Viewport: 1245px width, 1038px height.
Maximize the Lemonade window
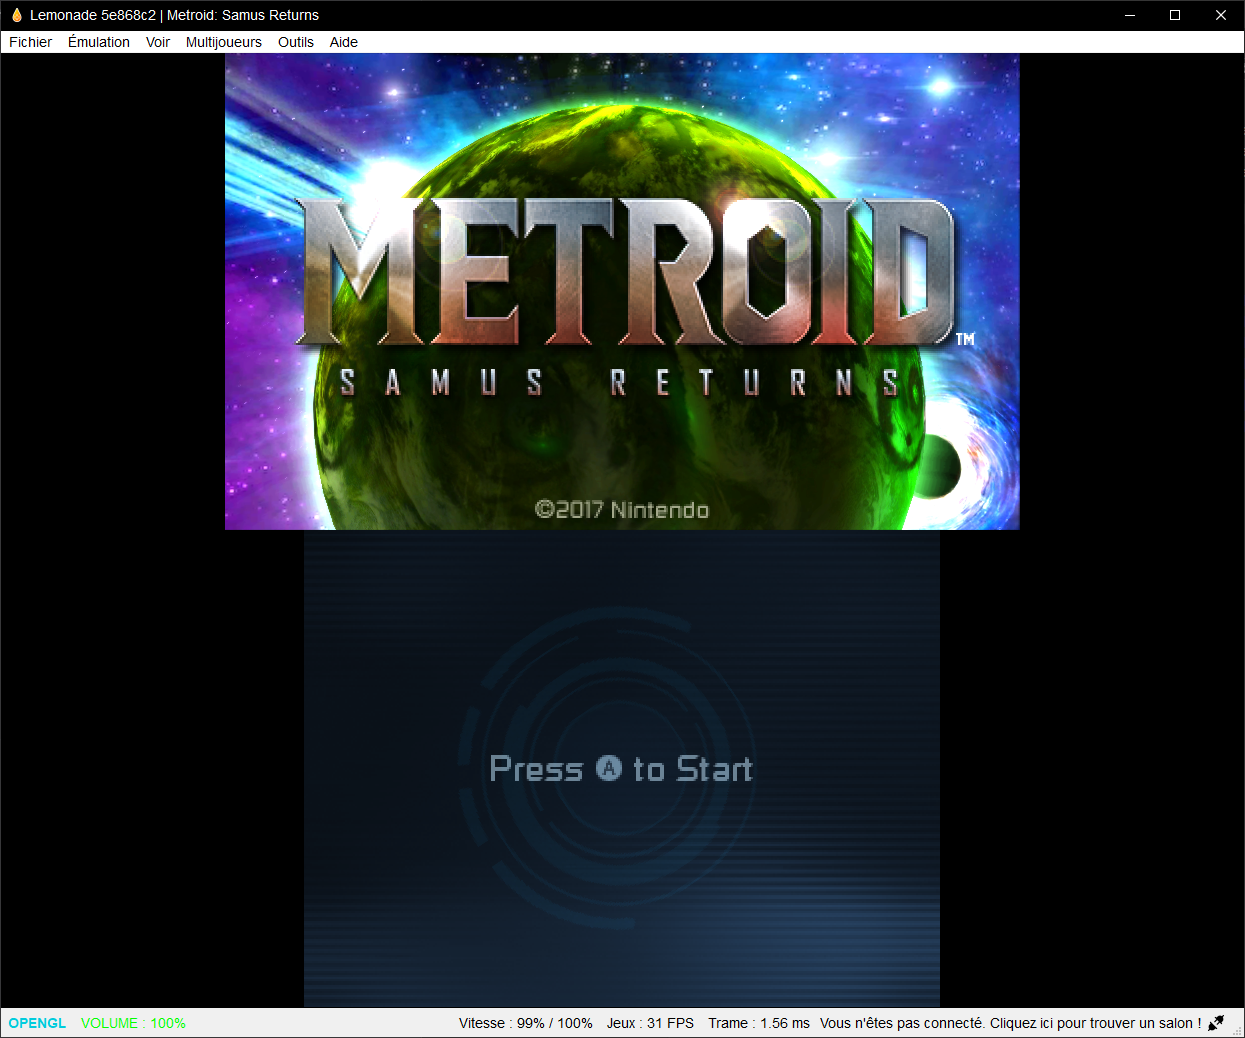[x=1175, y=15]
